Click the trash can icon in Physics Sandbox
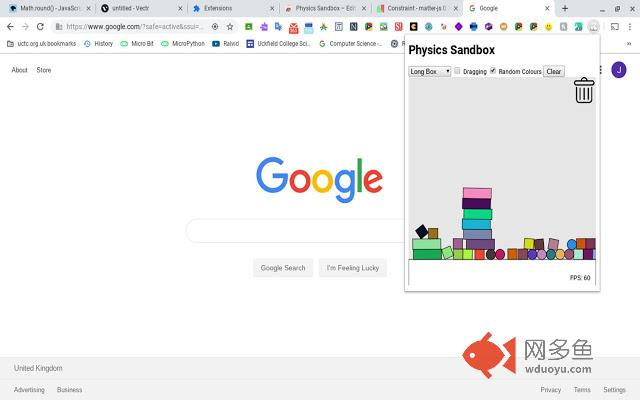The width and height of the screenshot is (640, 400). coord(584,90)
